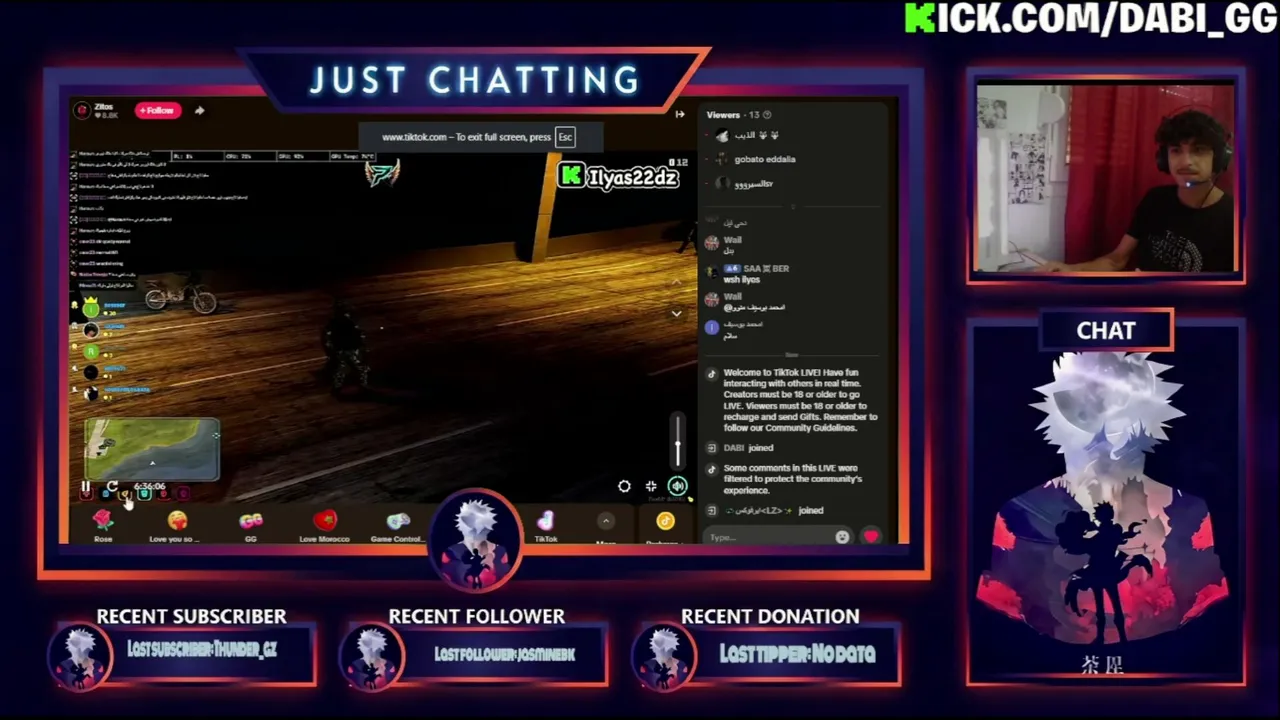Click the Kick logo beside Ilyas22dz
1280x720 pixels.
click(571, 177)
